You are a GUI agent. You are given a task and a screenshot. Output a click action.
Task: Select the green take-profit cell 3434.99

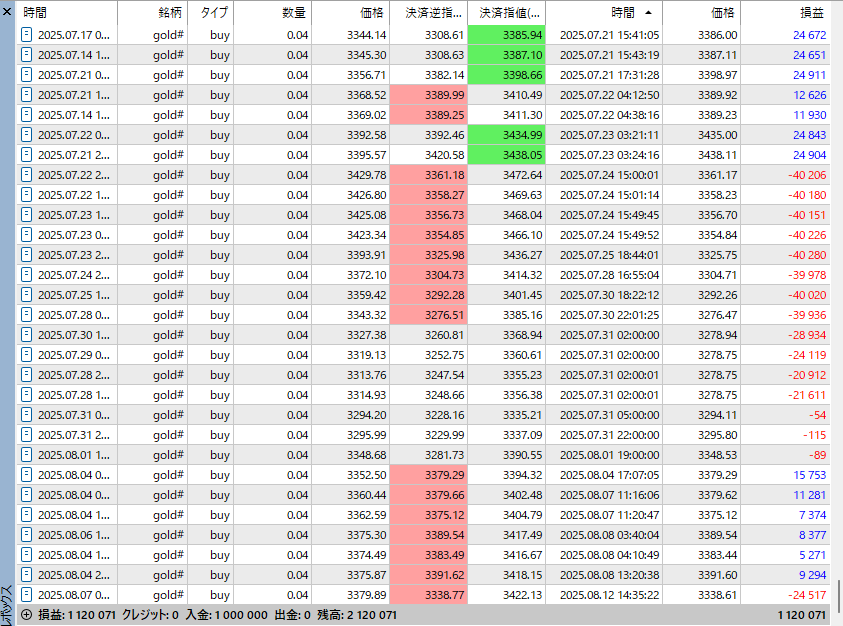pyautogui.click(x=506, y=135)
